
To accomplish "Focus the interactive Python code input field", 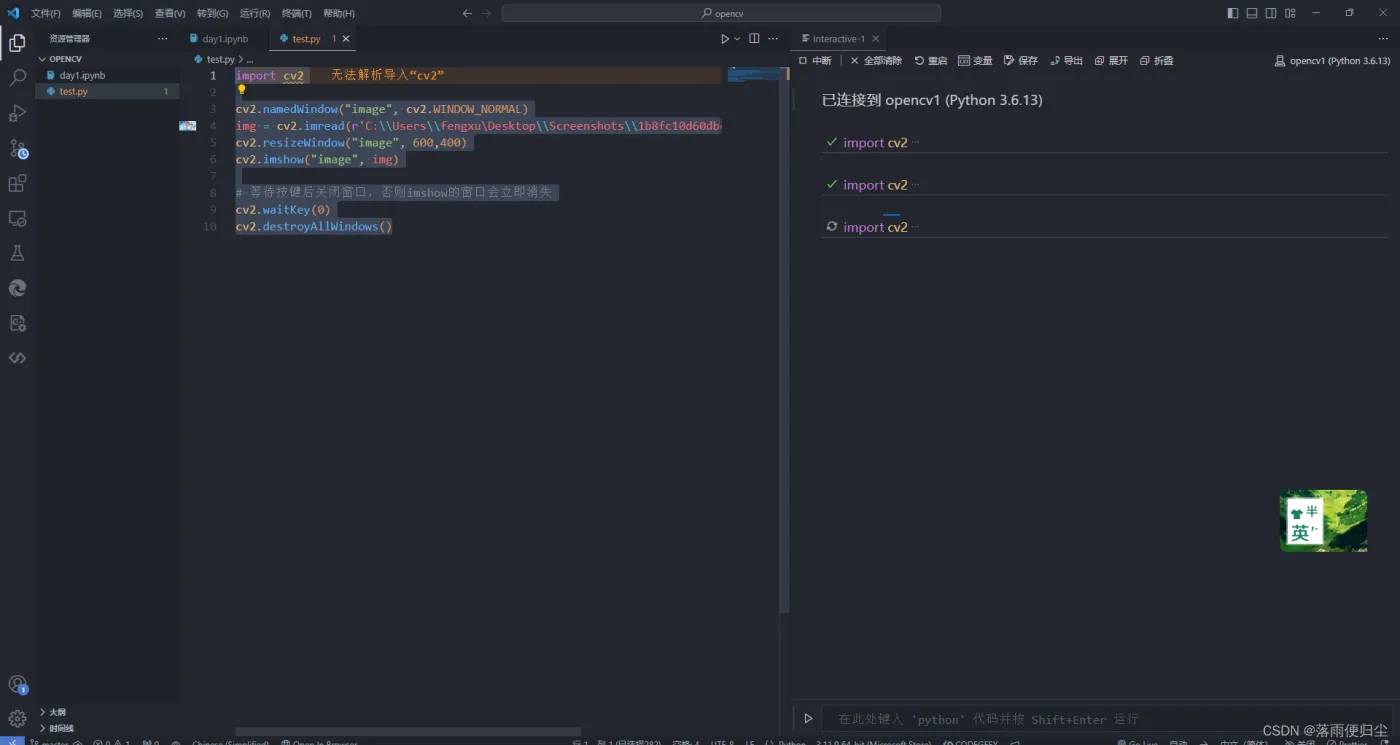I will [1105, 718].
